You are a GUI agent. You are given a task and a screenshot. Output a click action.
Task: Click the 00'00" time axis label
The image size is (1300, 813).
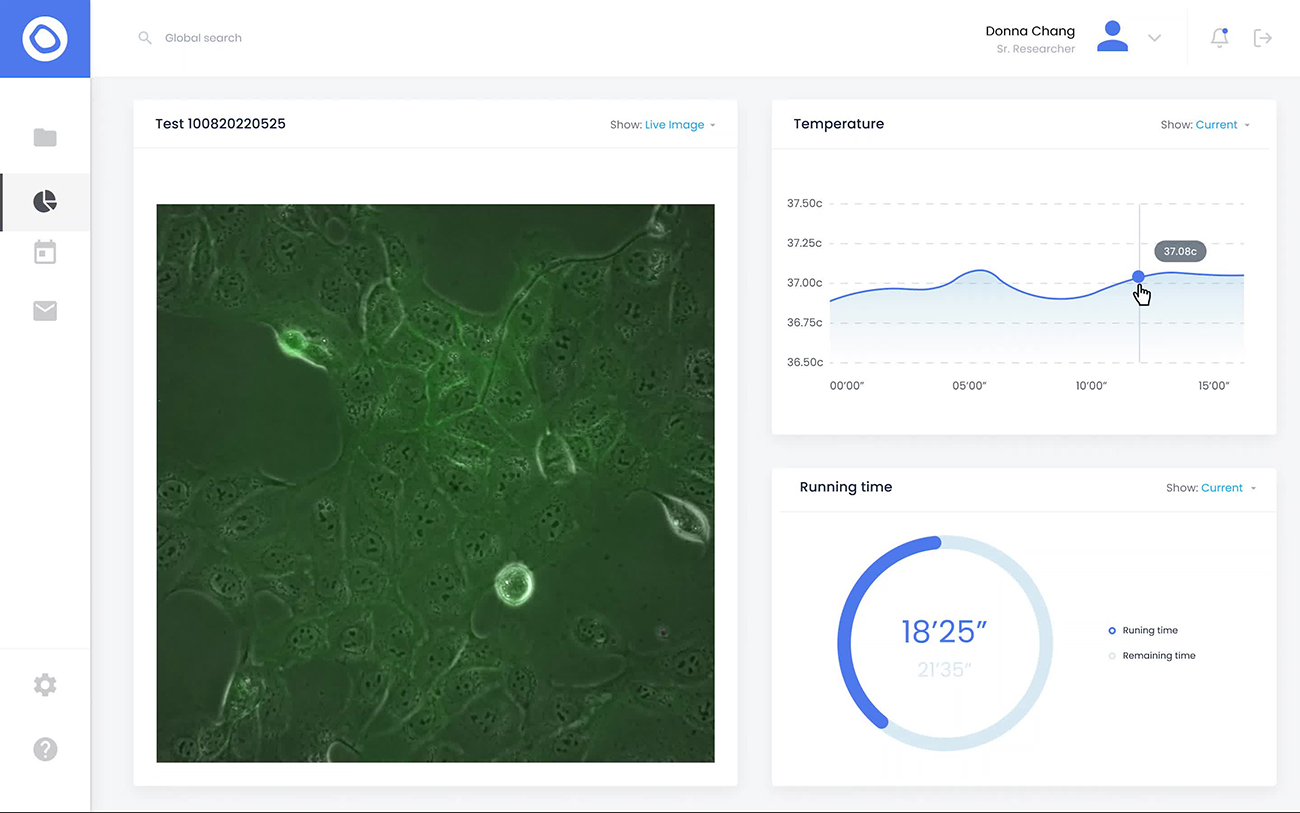[847, 386]
